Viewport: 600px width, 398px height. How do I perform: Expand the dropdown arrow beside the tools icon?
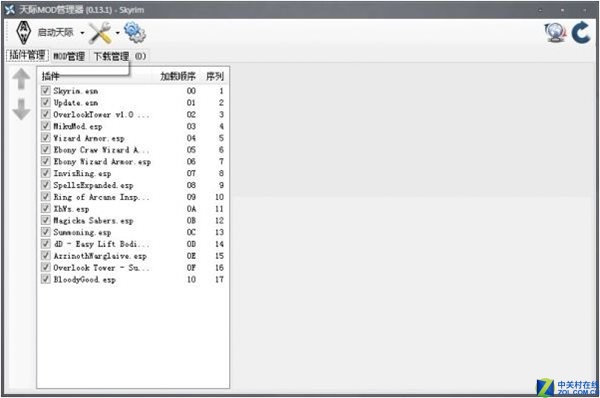117,33
